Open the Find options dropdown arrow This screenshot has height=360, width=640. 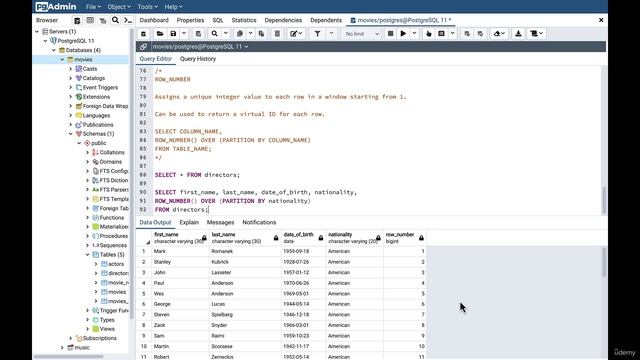click(226, 34)
